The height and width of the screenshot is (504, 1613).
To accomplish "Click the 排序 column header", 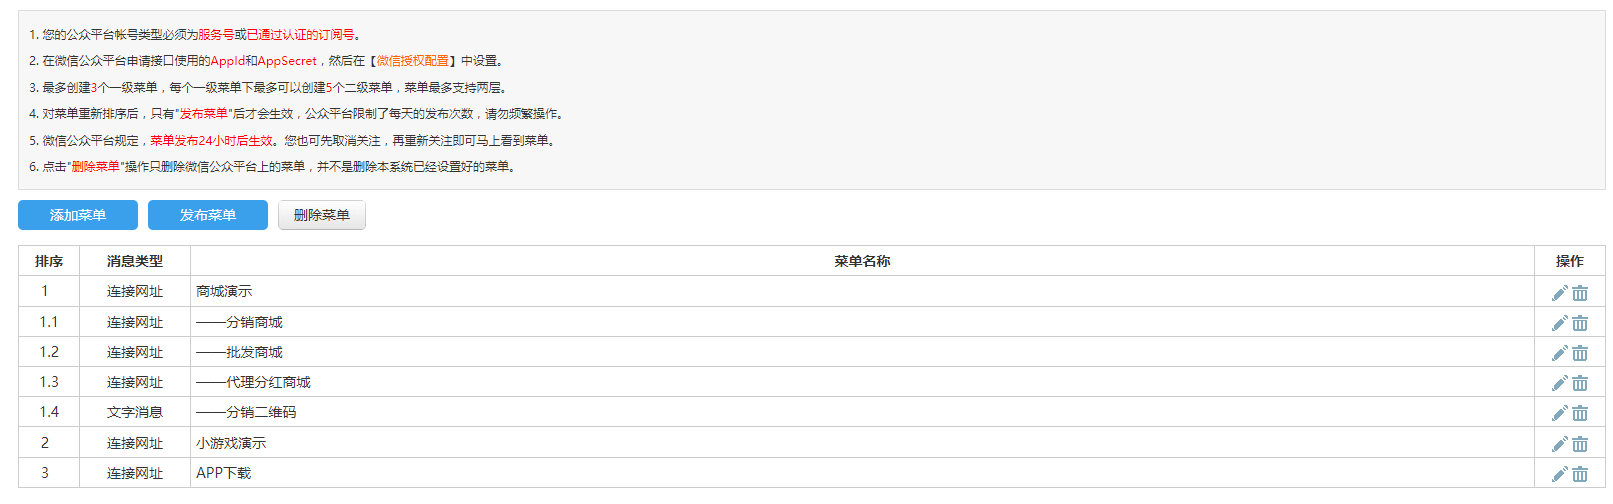I will coord(49,261).
